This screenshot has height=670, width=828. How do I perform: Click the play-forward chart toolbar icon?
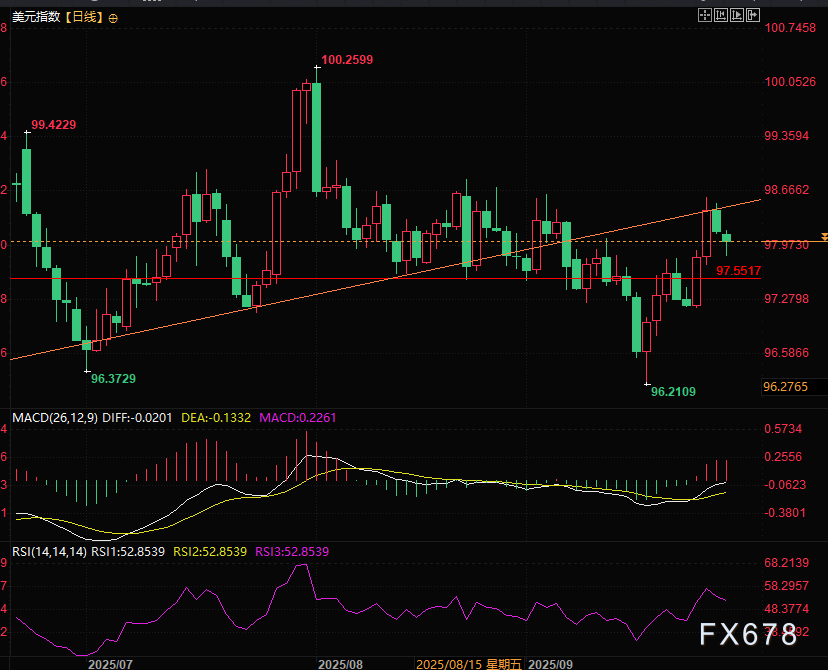tap(737, 15)
